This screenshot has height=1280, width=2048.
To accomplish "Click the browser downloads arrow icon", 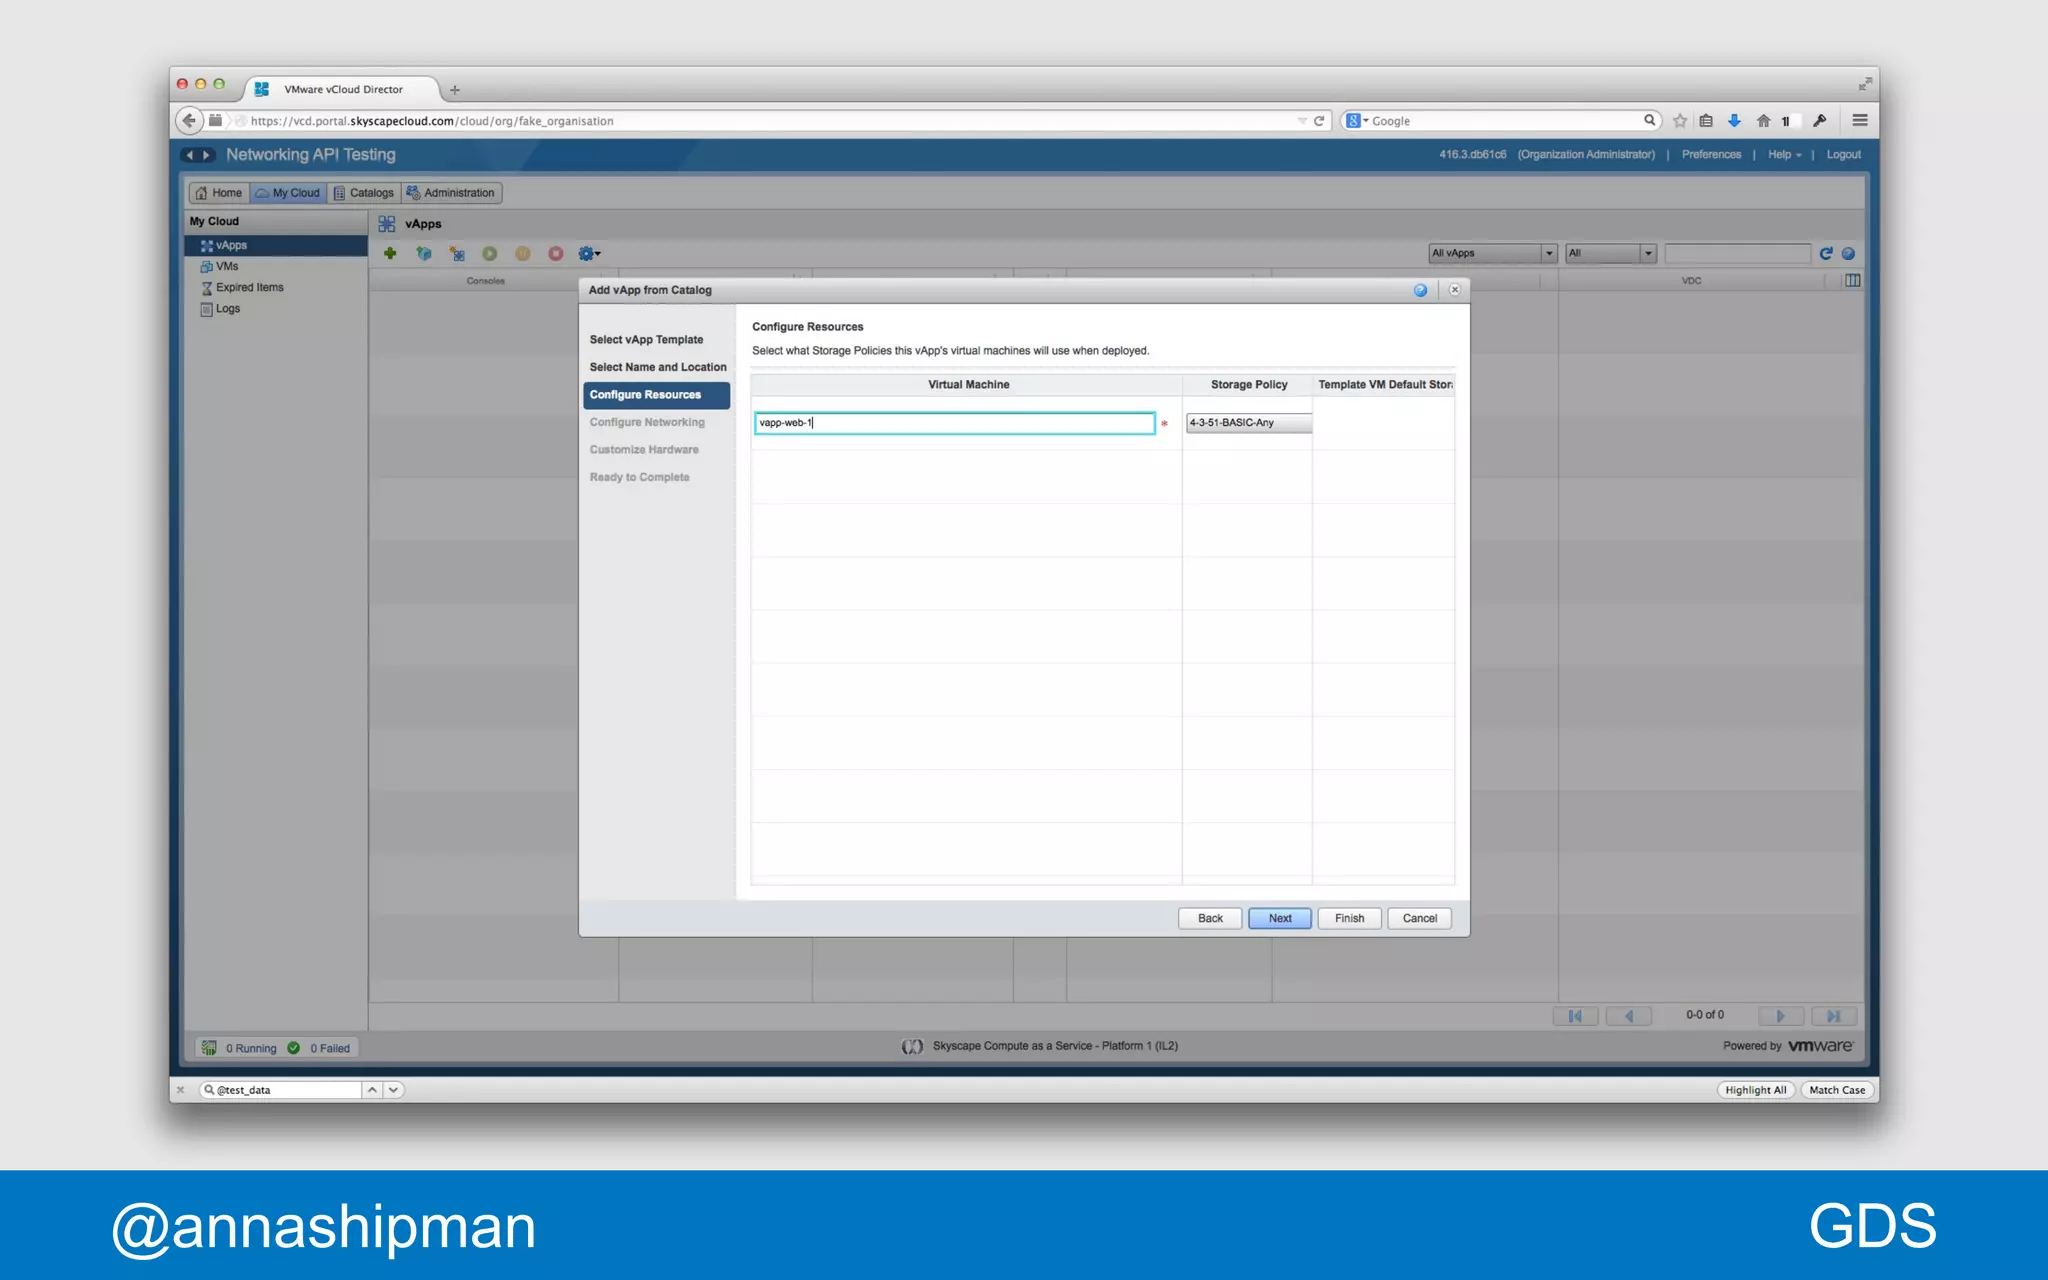I will [1735, 121].
